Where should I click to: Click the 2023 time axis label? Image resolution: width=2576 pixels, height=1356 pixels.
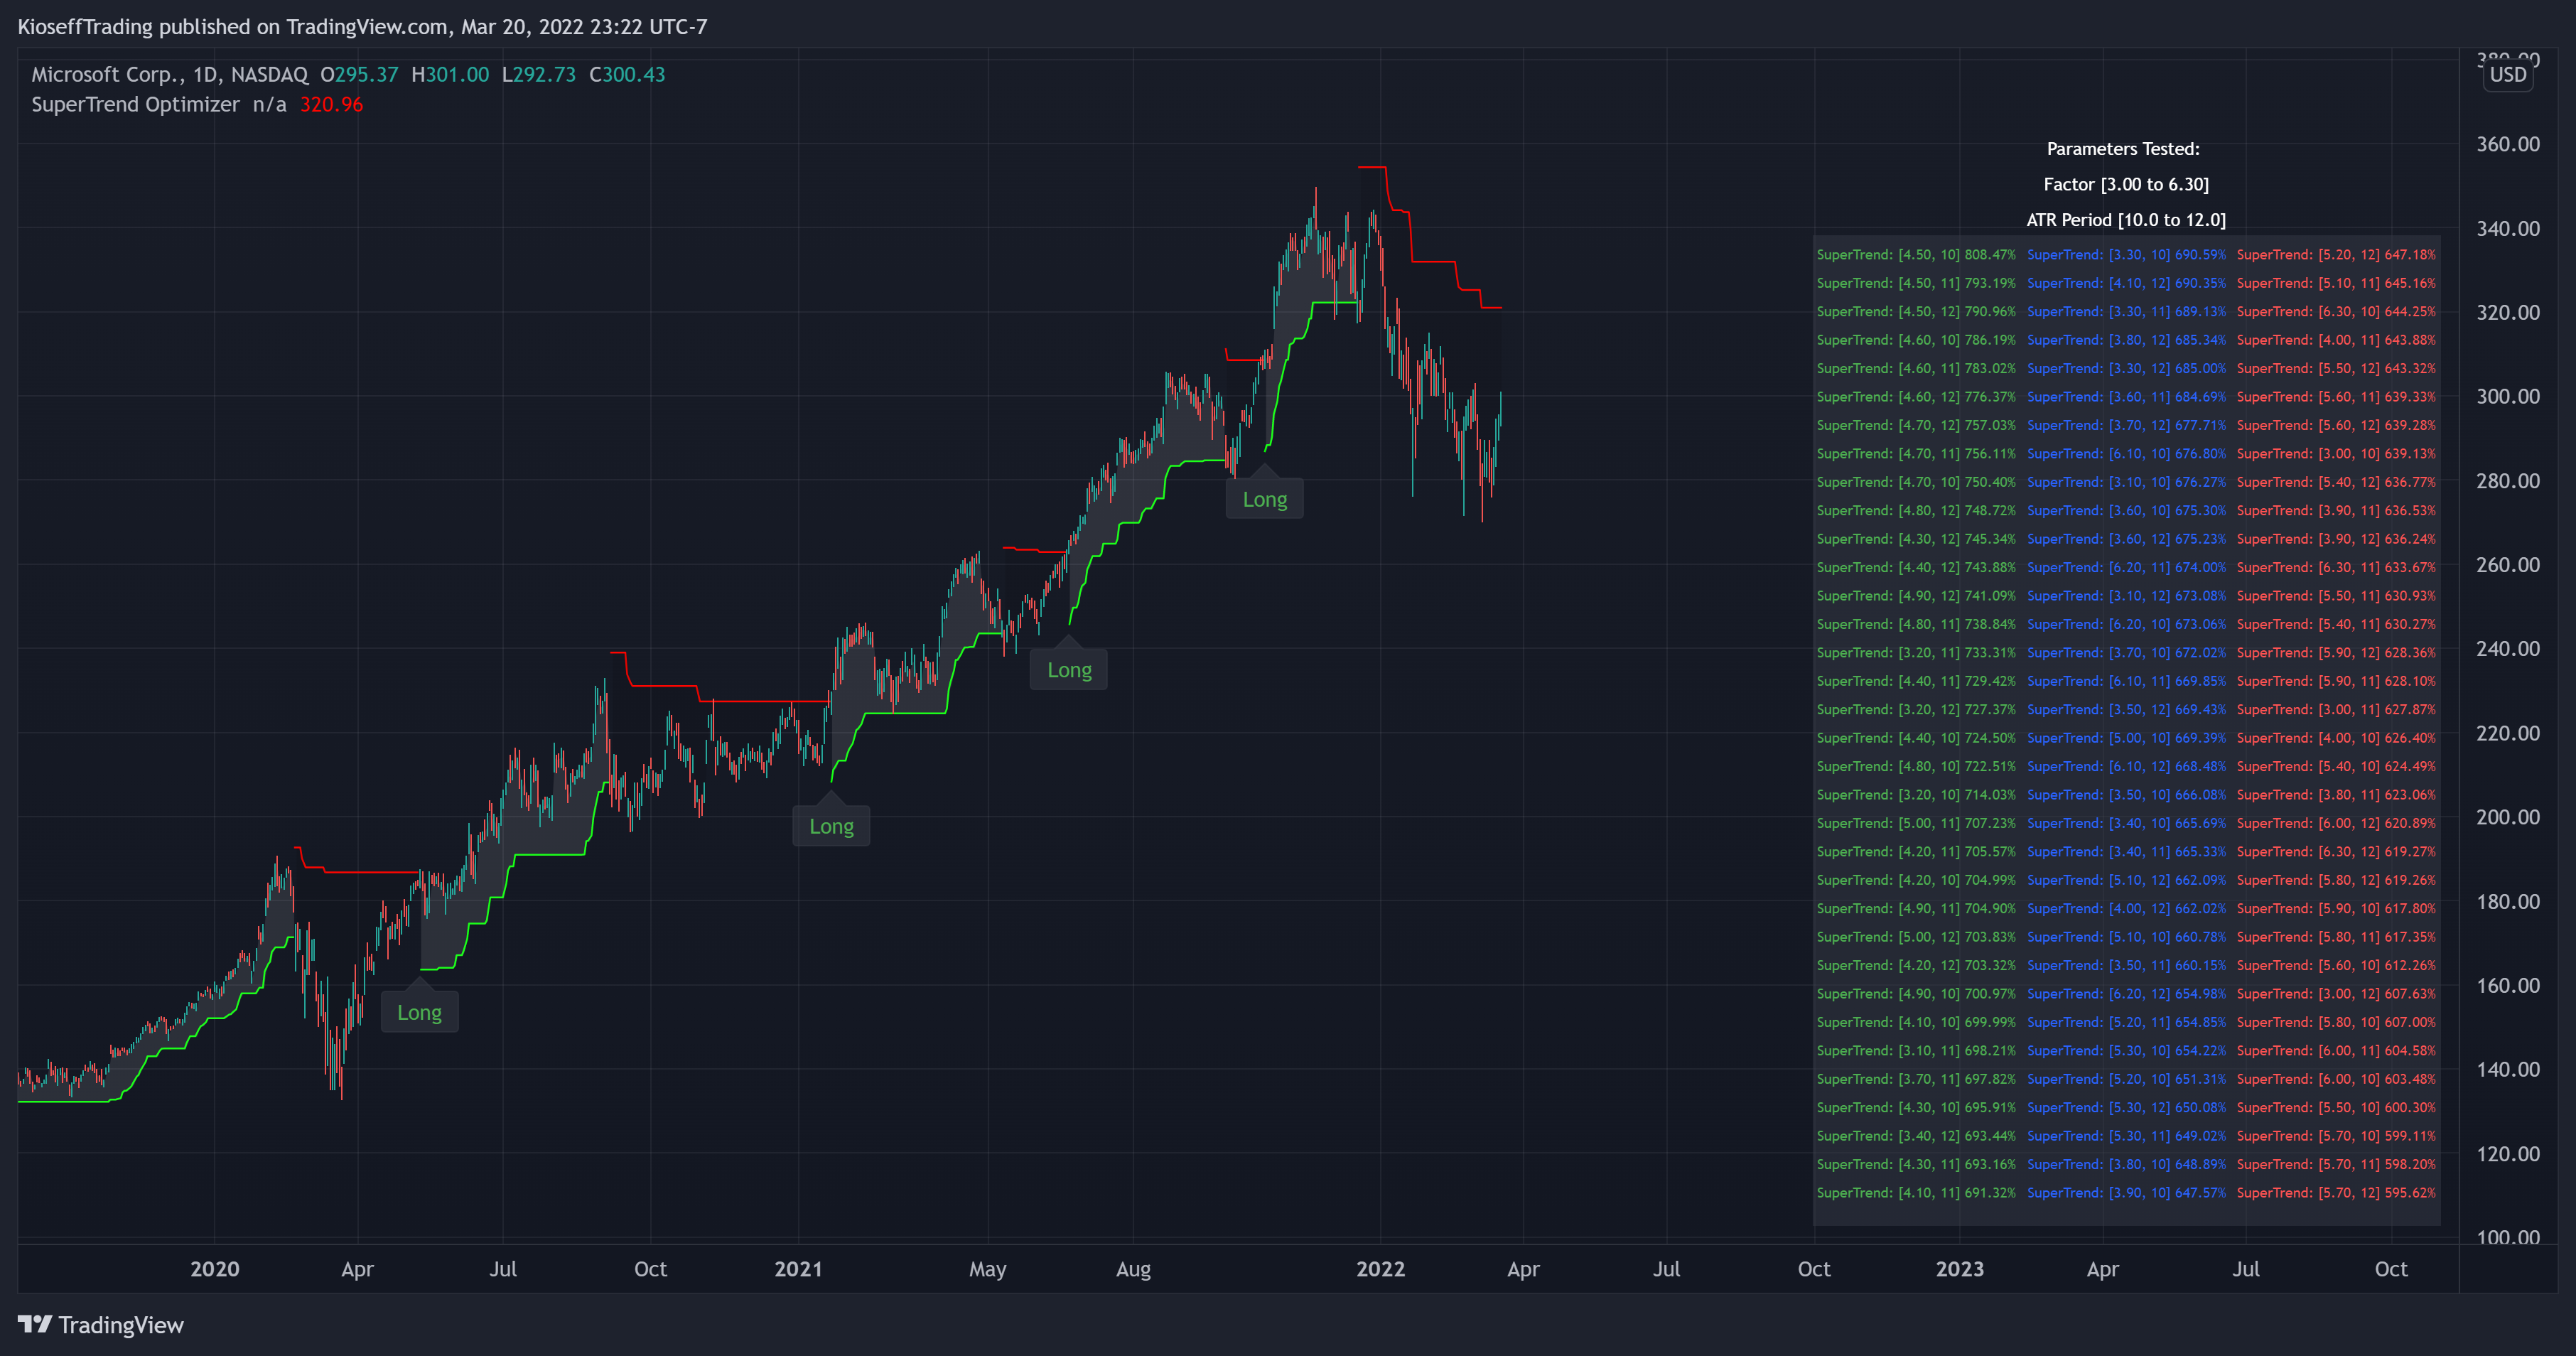click(1960, 1269)
